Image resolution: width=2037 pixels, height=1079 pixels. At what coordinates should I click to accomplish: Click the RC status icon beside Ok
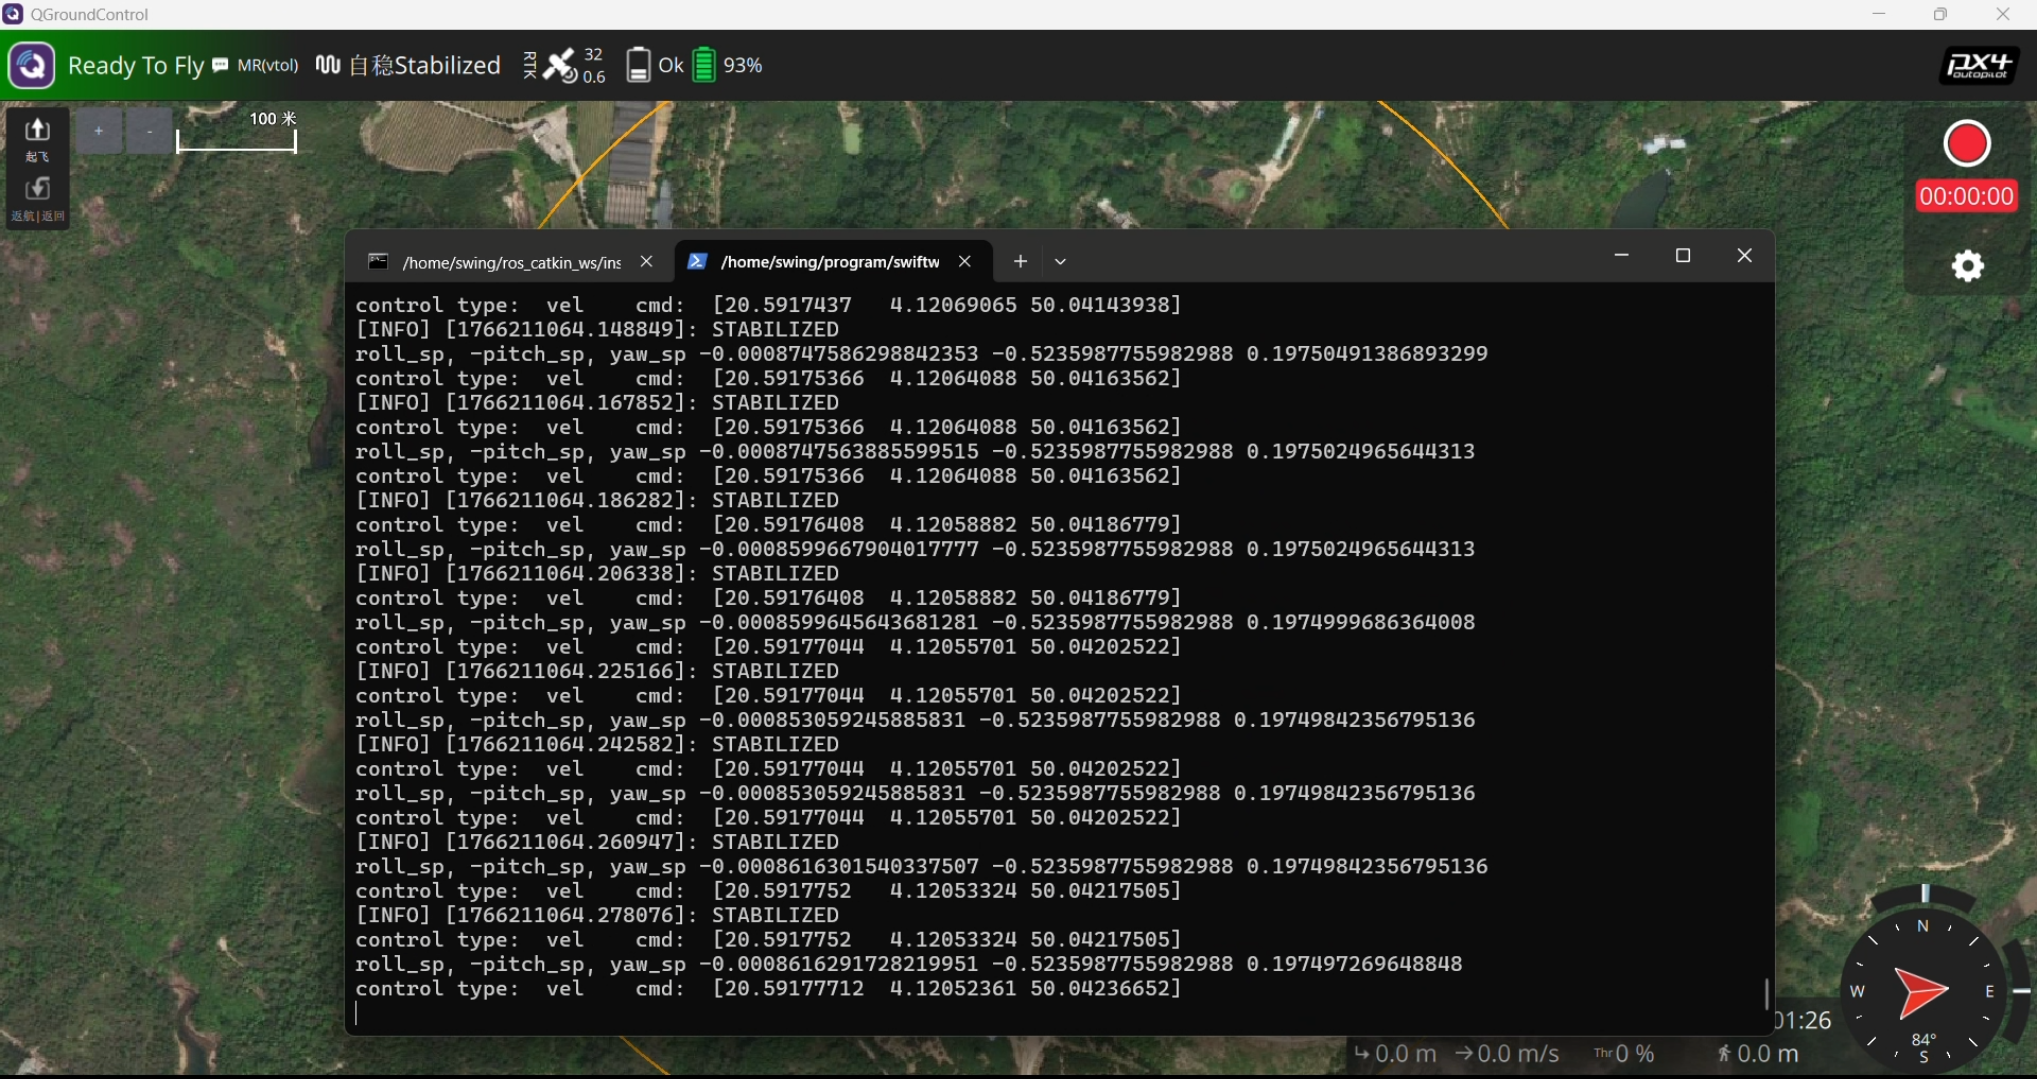638,66
